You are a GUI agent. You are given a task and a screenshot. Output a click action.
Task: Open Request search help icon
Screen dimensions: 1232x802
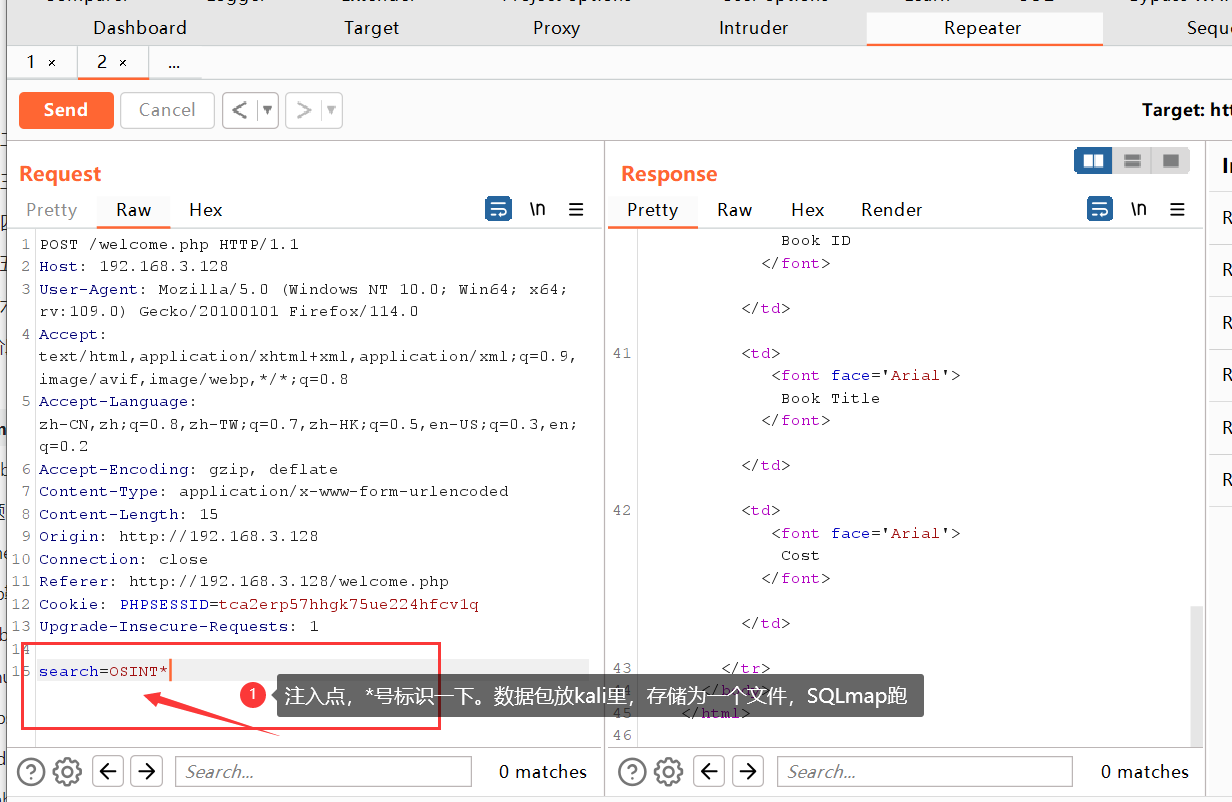click(x=32, y=771)
